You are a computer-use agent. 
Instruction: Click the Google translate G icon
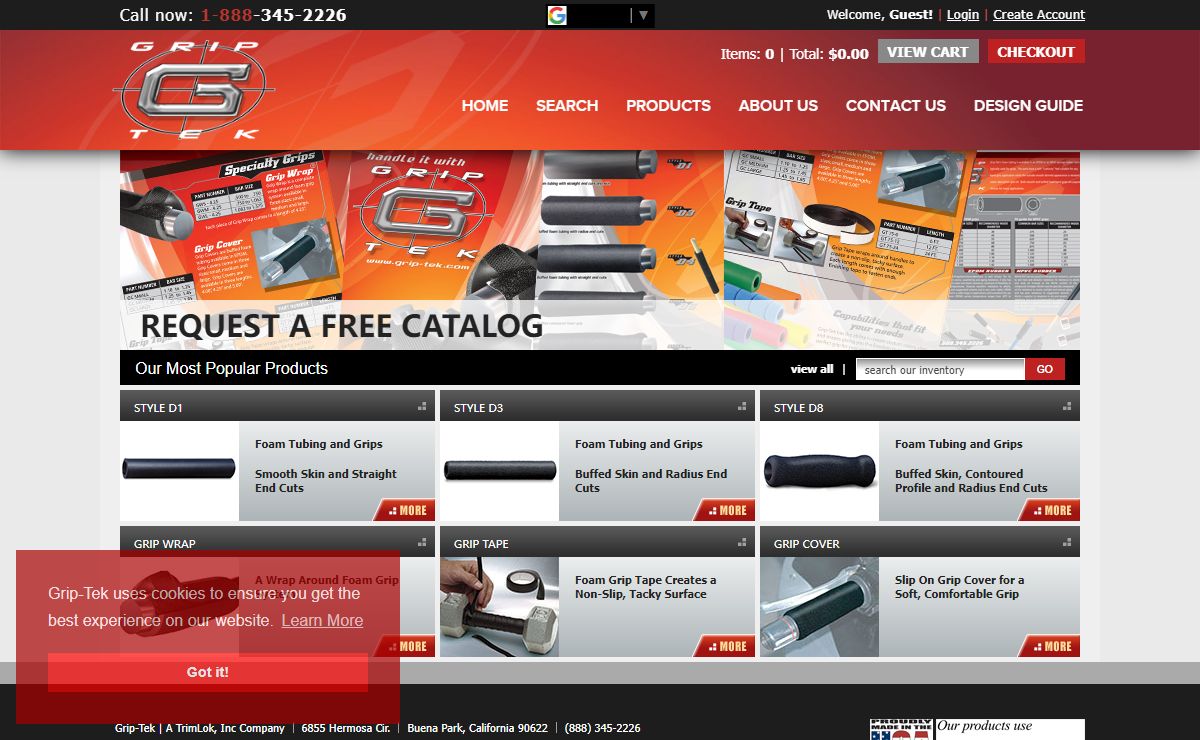pyautogui.click(x=557, y=15)
